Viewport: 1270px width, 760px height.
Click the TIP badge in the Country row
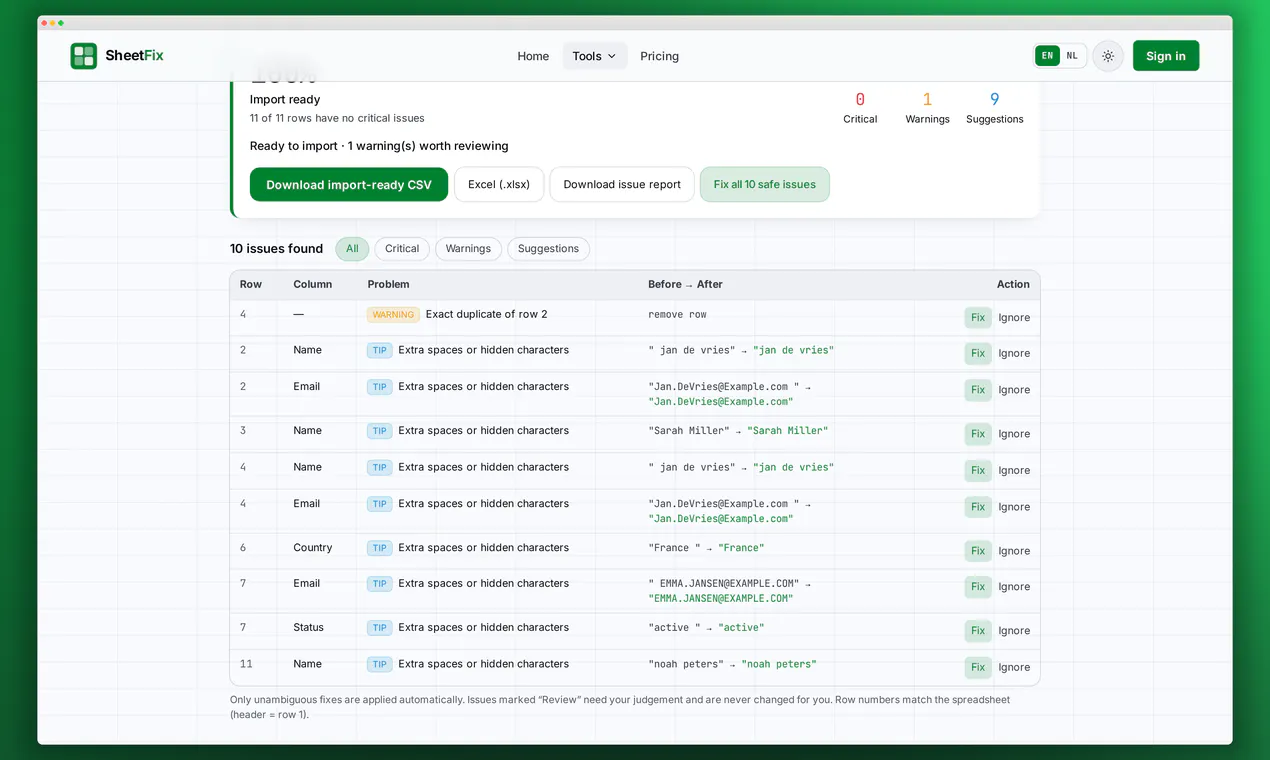click(379, 548)
